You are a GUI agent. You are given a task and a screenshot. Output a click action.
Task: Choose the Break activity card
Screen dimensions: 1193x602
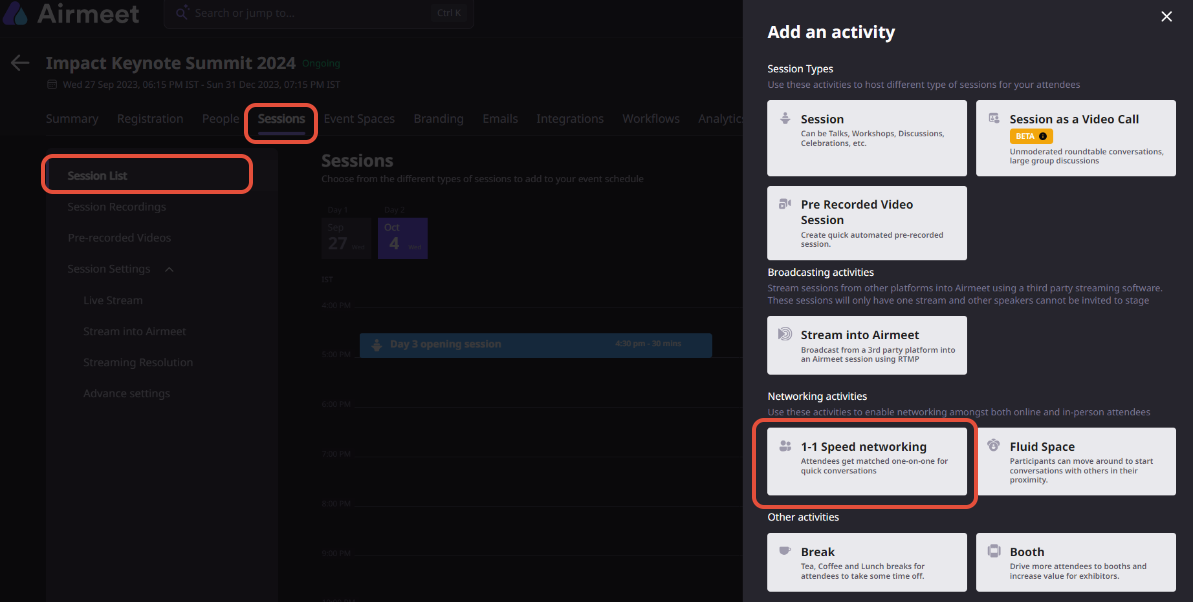[x=867, y=562]
